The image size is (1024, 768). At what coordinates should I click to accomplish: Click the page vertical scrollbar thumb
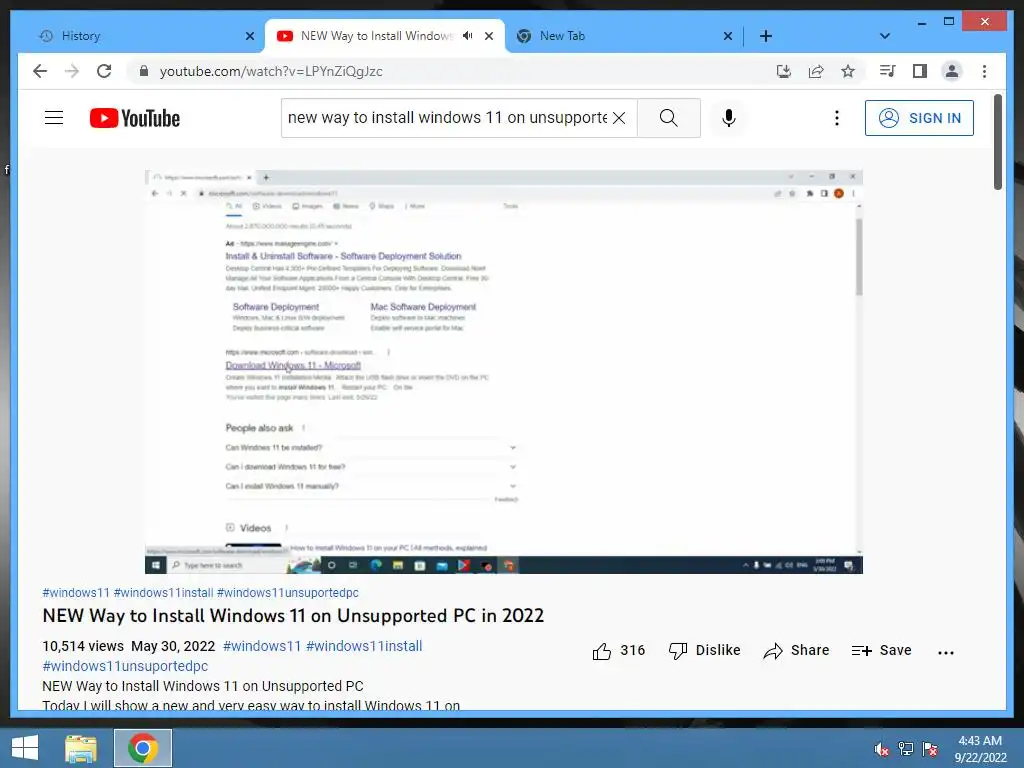997,142
